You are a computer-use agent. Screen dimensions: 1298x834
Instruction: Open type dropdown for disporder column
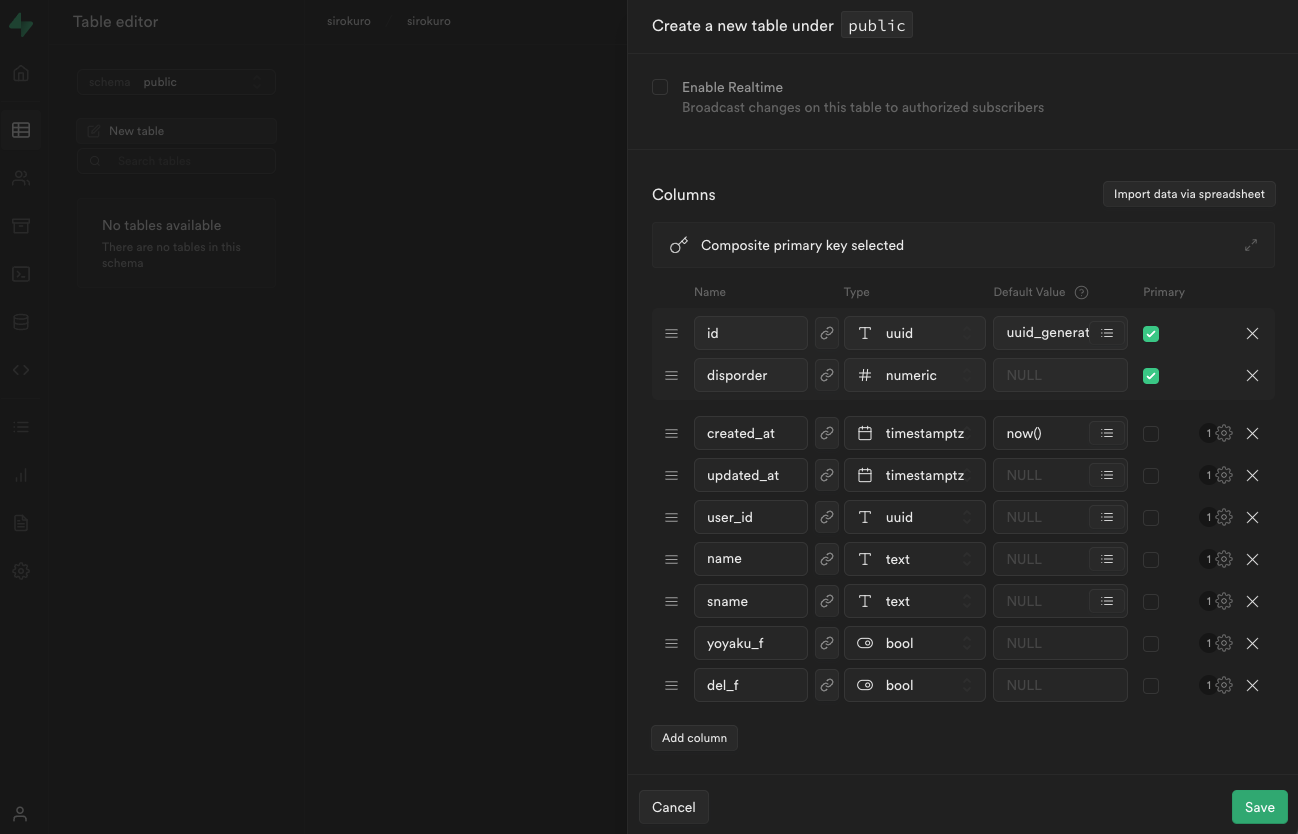point(915,375)
